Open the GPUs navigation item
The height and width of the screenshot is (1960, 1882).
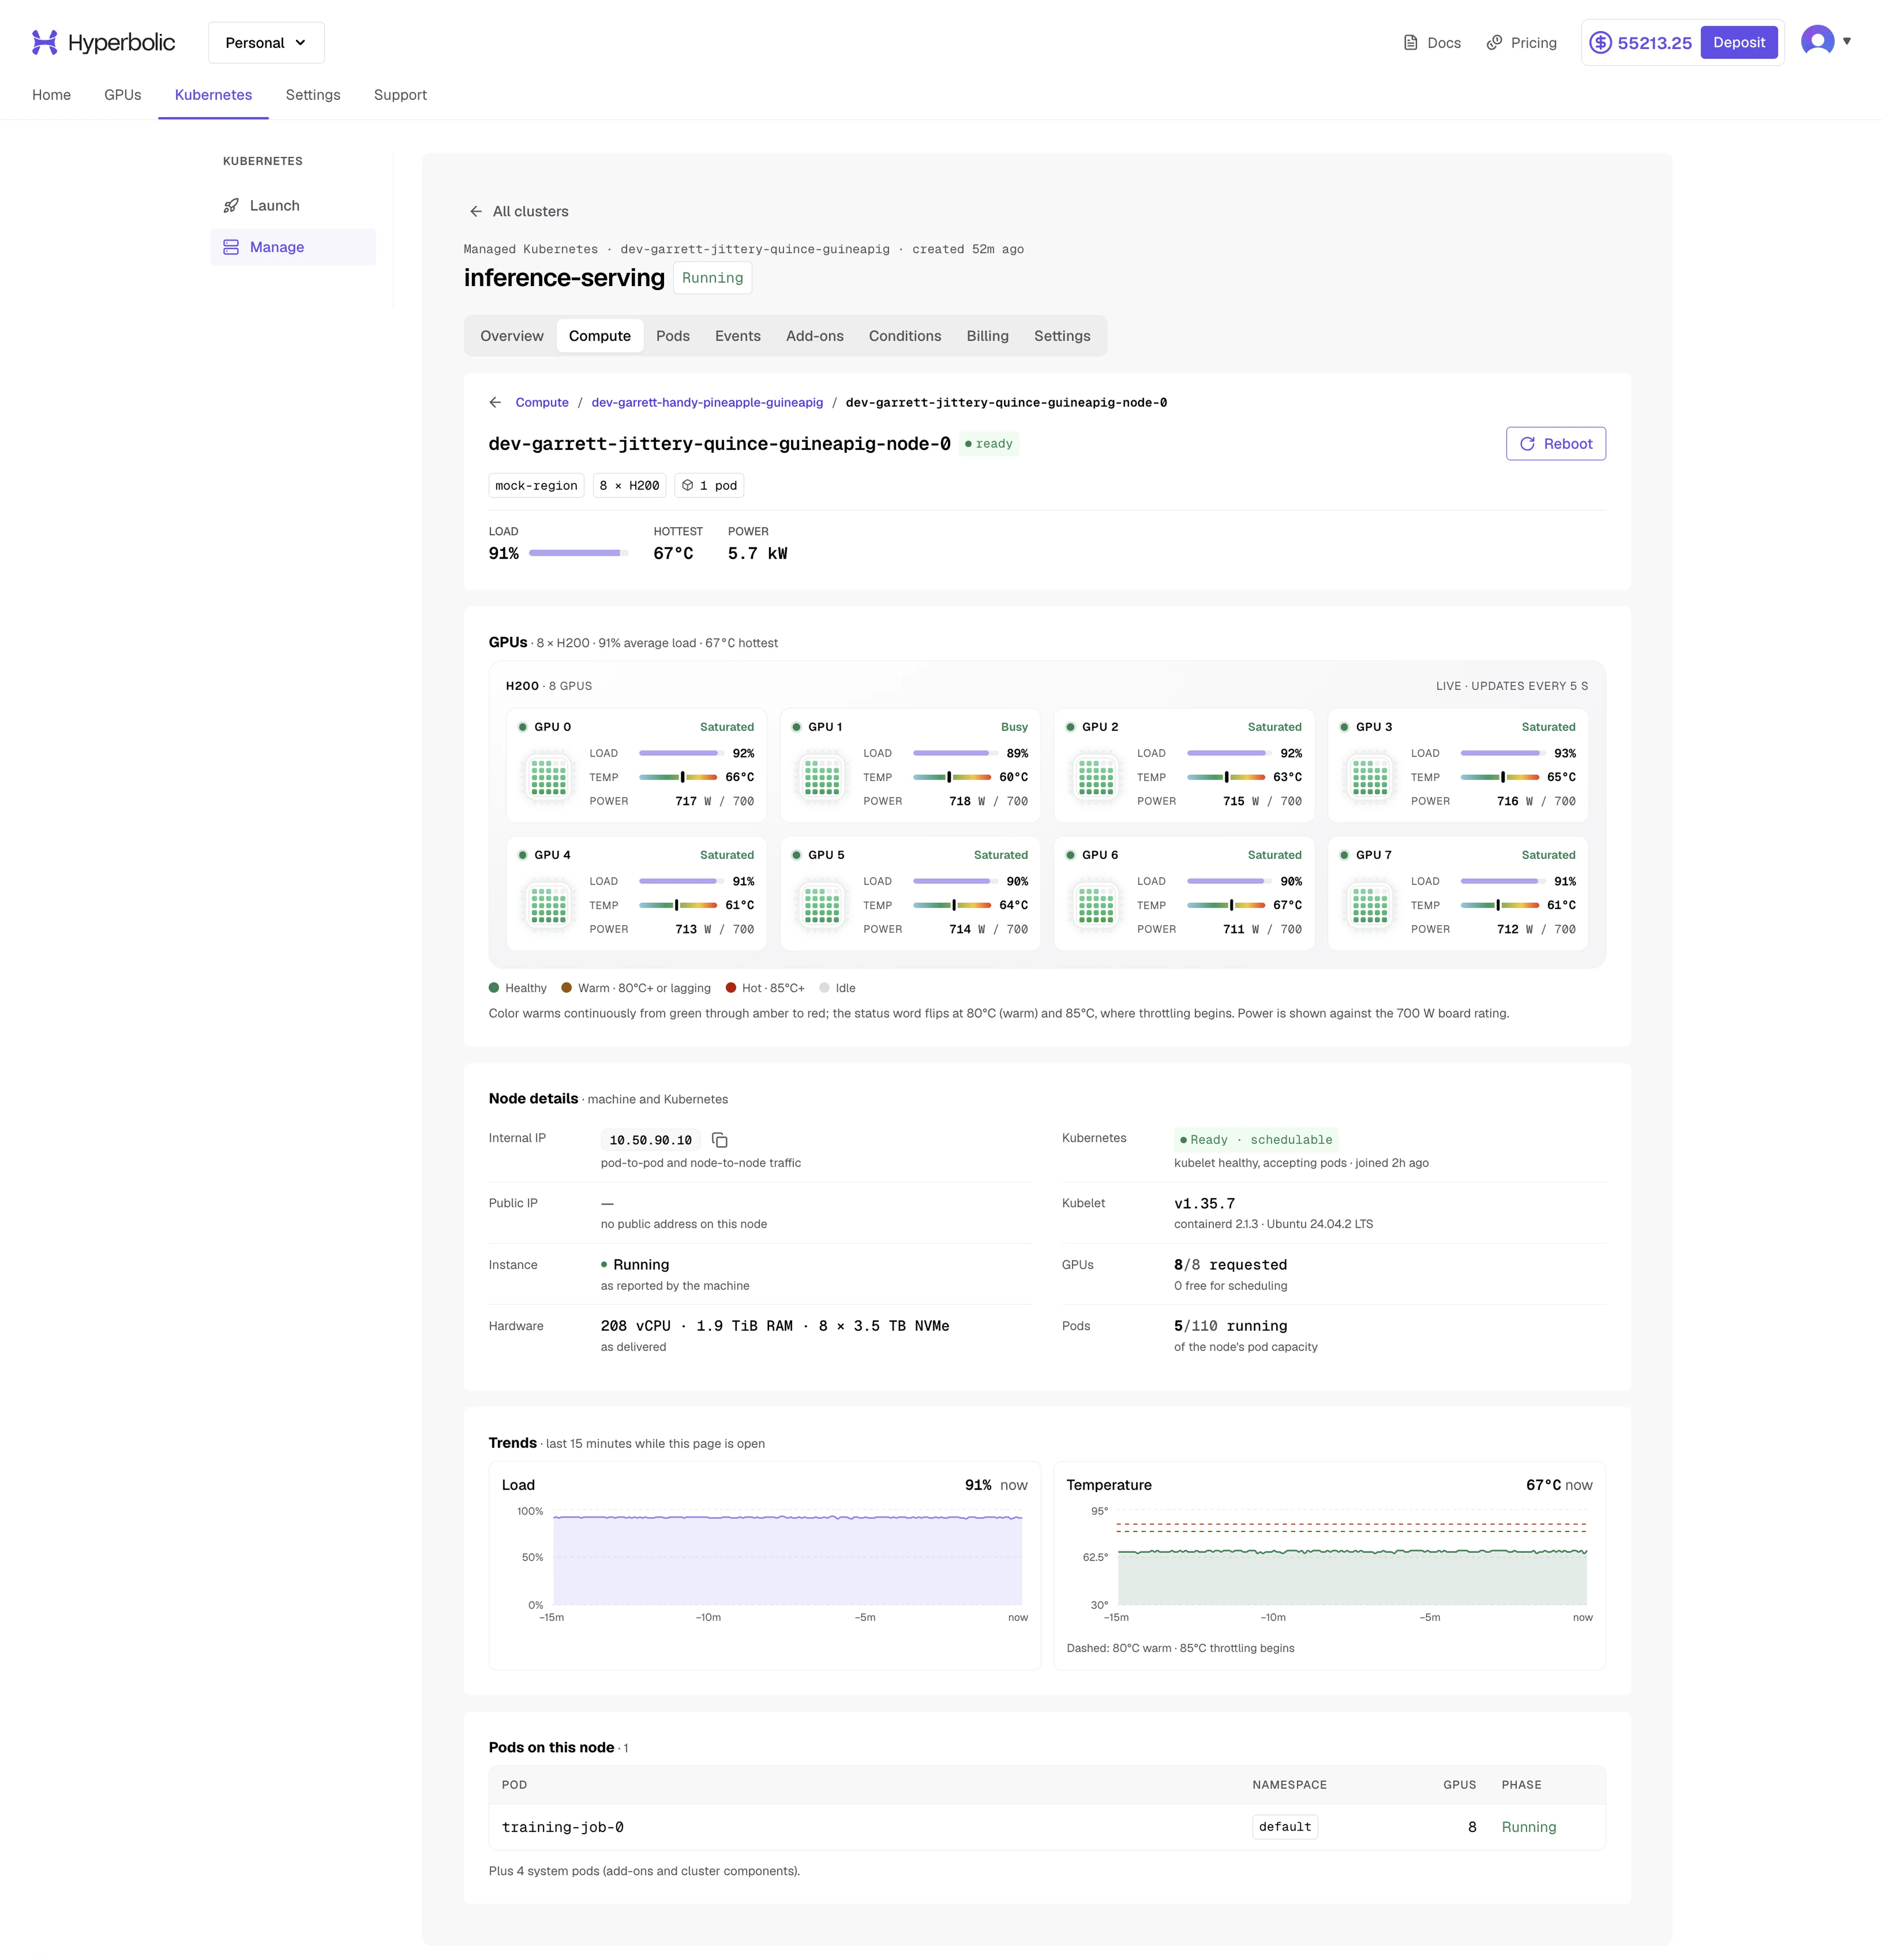tap(123, 95)
